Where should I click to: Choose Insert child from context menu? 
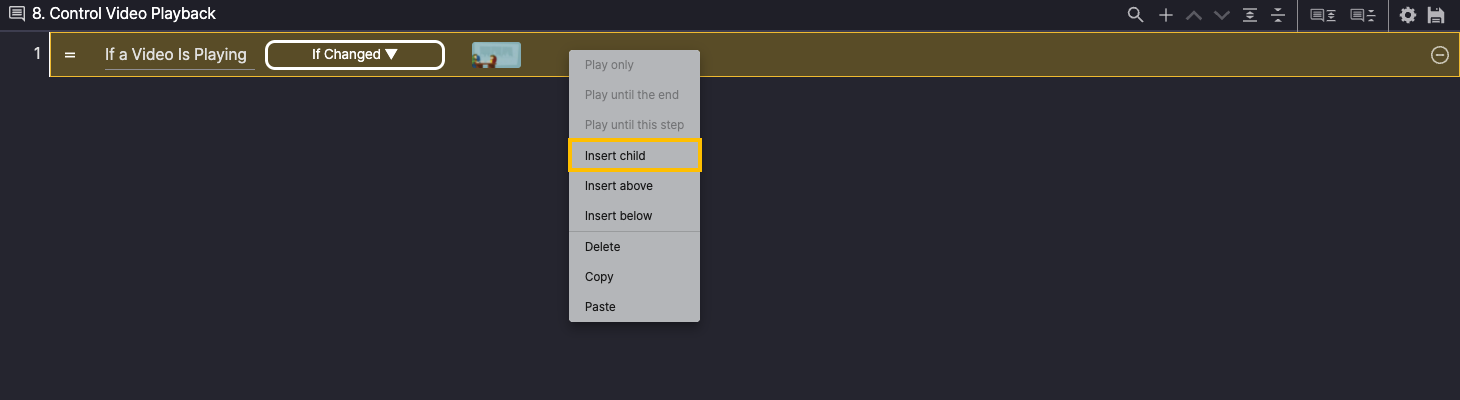(634, 156)
